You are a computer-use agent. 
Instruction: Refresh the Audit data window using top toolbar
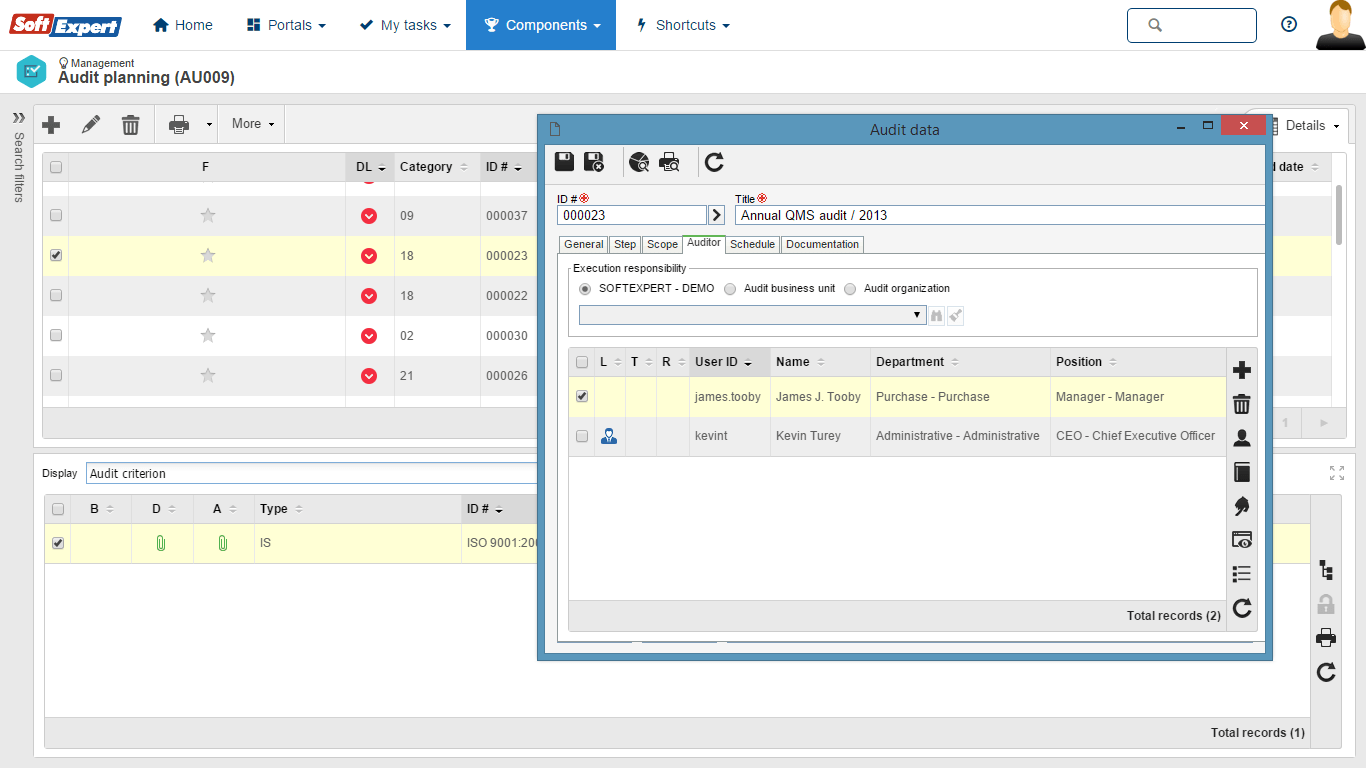714,162
